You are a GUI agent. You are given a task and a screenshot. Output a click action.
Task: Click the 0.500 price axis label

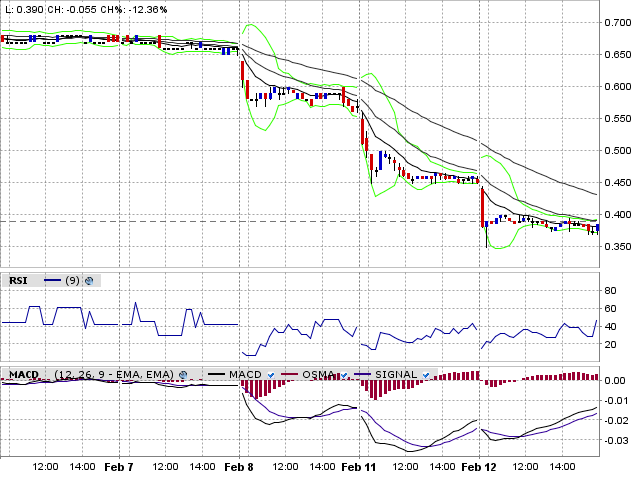coord(618,151)
